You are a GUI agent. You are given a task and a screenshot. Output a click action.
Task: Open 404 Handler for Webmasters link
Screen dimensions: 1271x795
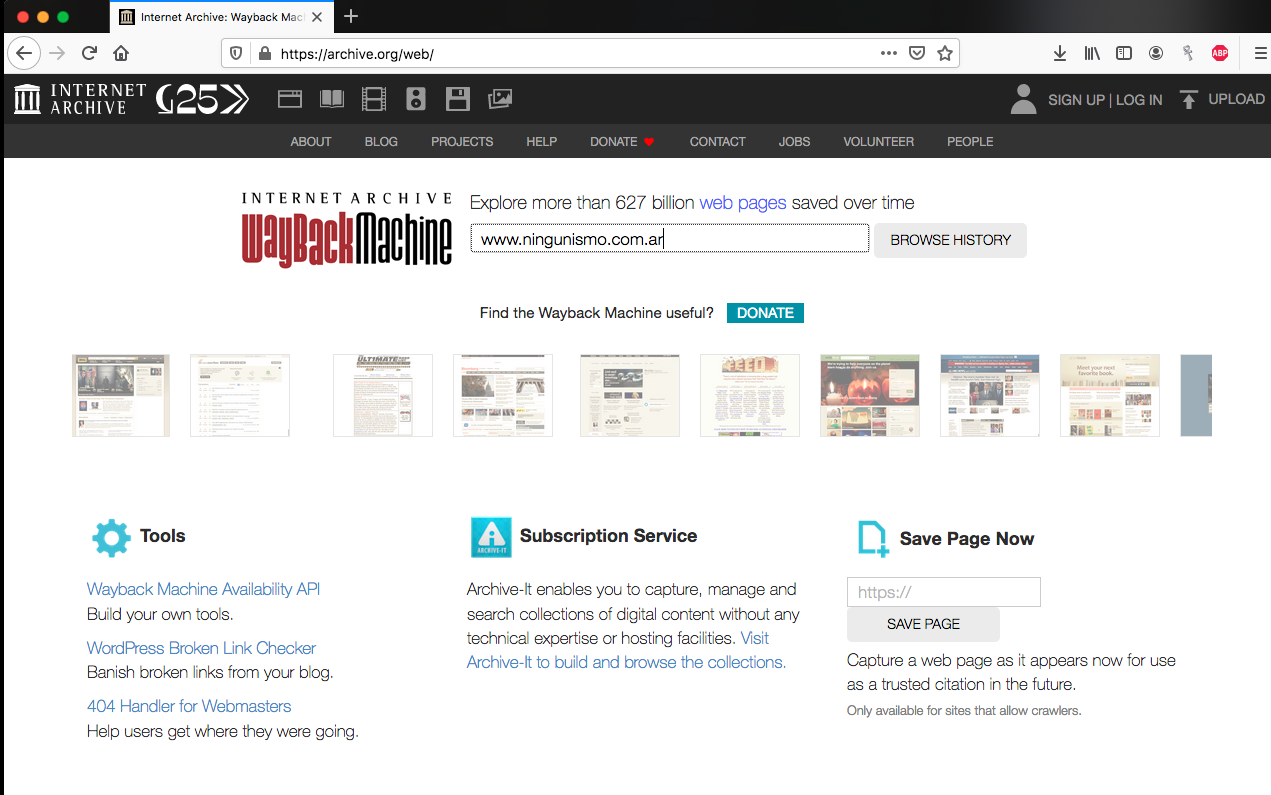click(189, 706)
